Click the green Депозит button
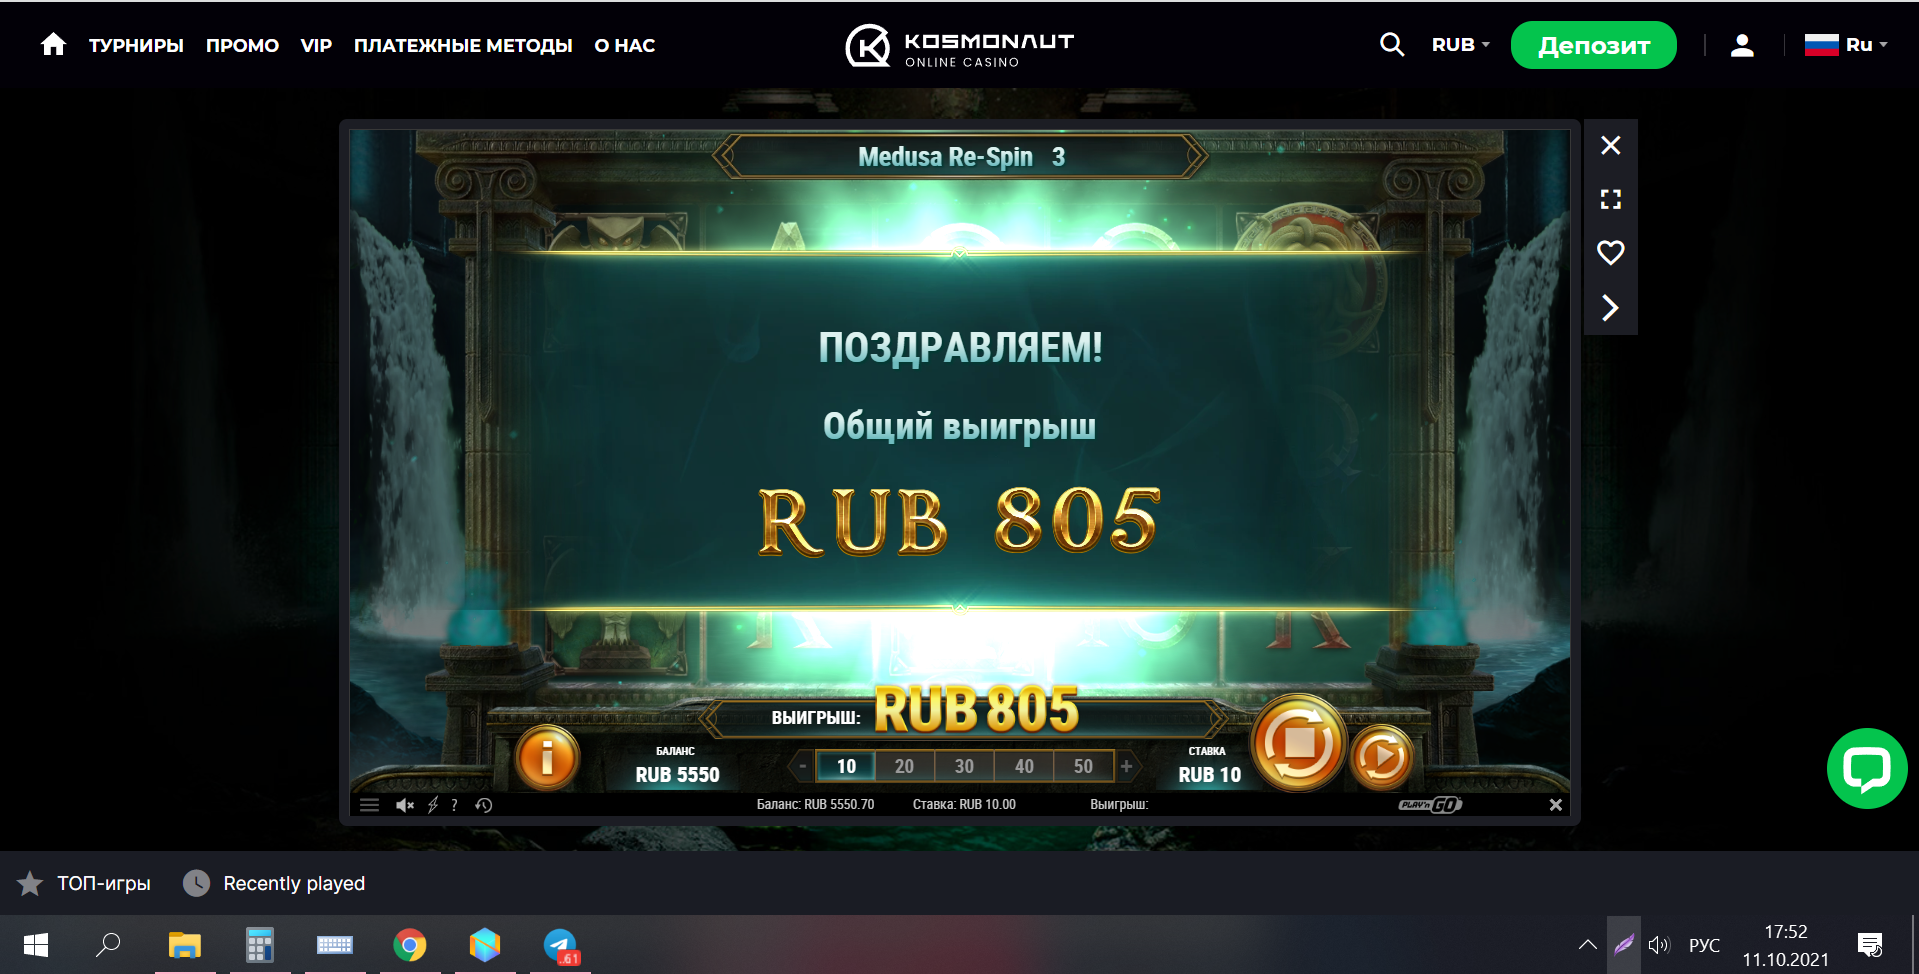This screenshot has height=974, width=1919. coord(1593,45)
